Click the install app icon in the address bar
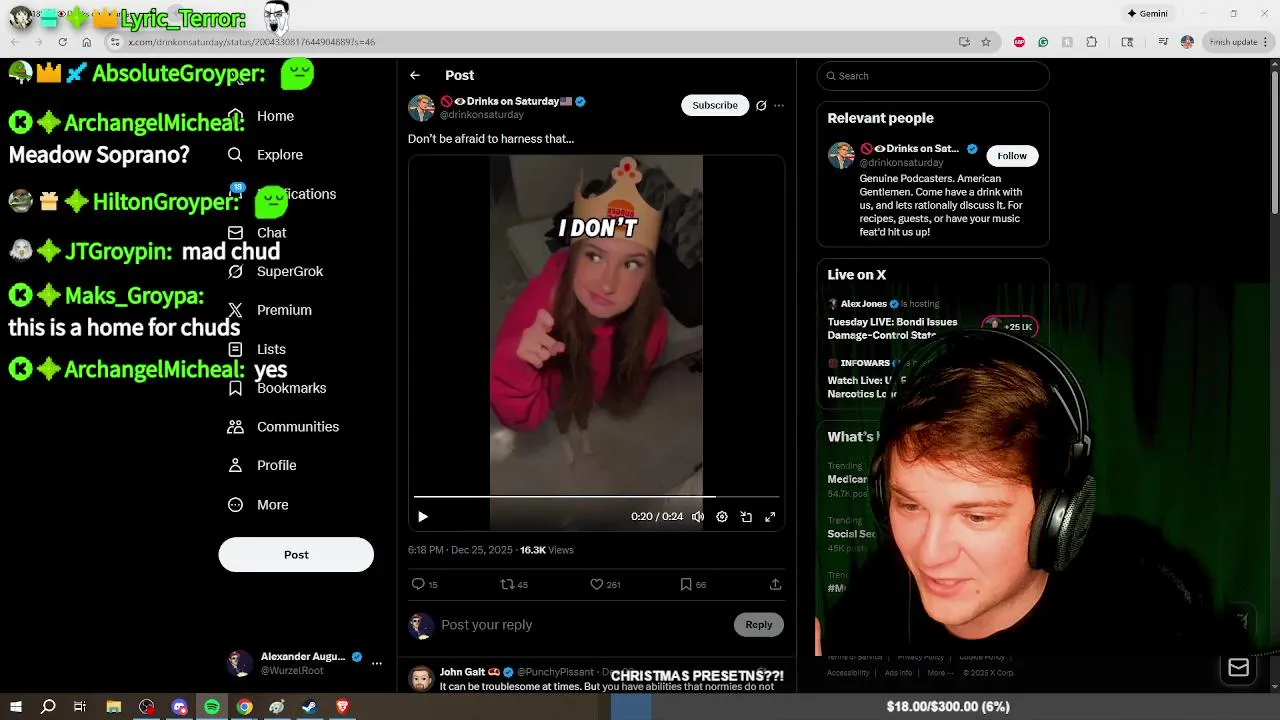This screenshot has width=1280, height=720. (x=964, y=42)
